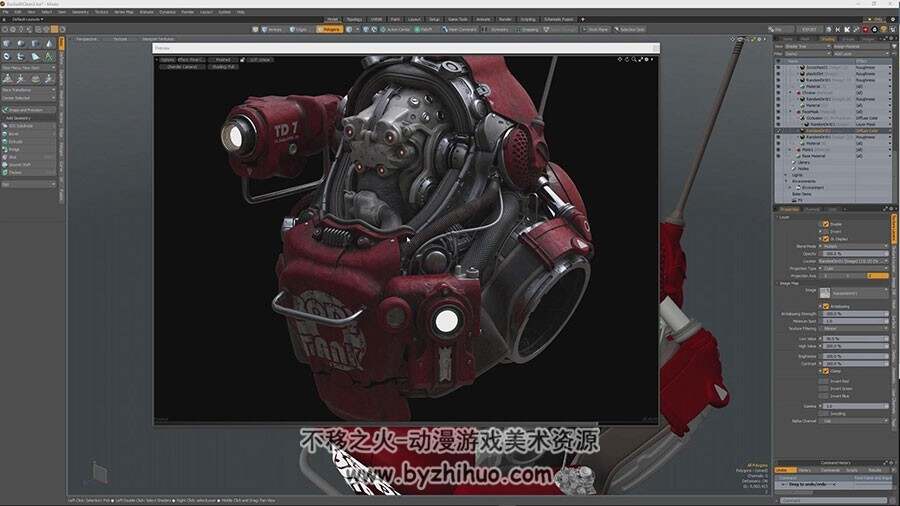Enable Invert Green option
The image size is (900, 506).
click(x=823, y=388)
